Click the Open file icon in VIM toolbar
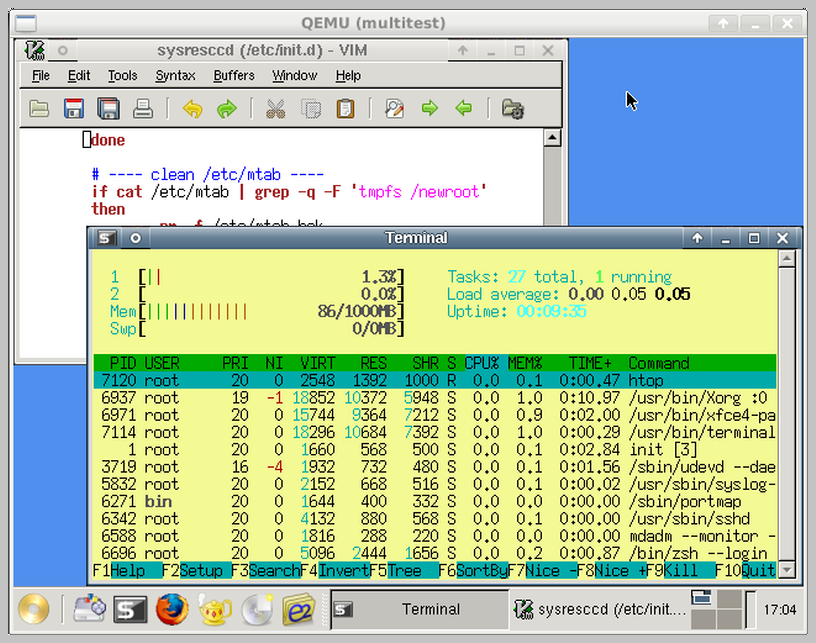Viewport: 816px width, 643px height. [x=39, y=109]
